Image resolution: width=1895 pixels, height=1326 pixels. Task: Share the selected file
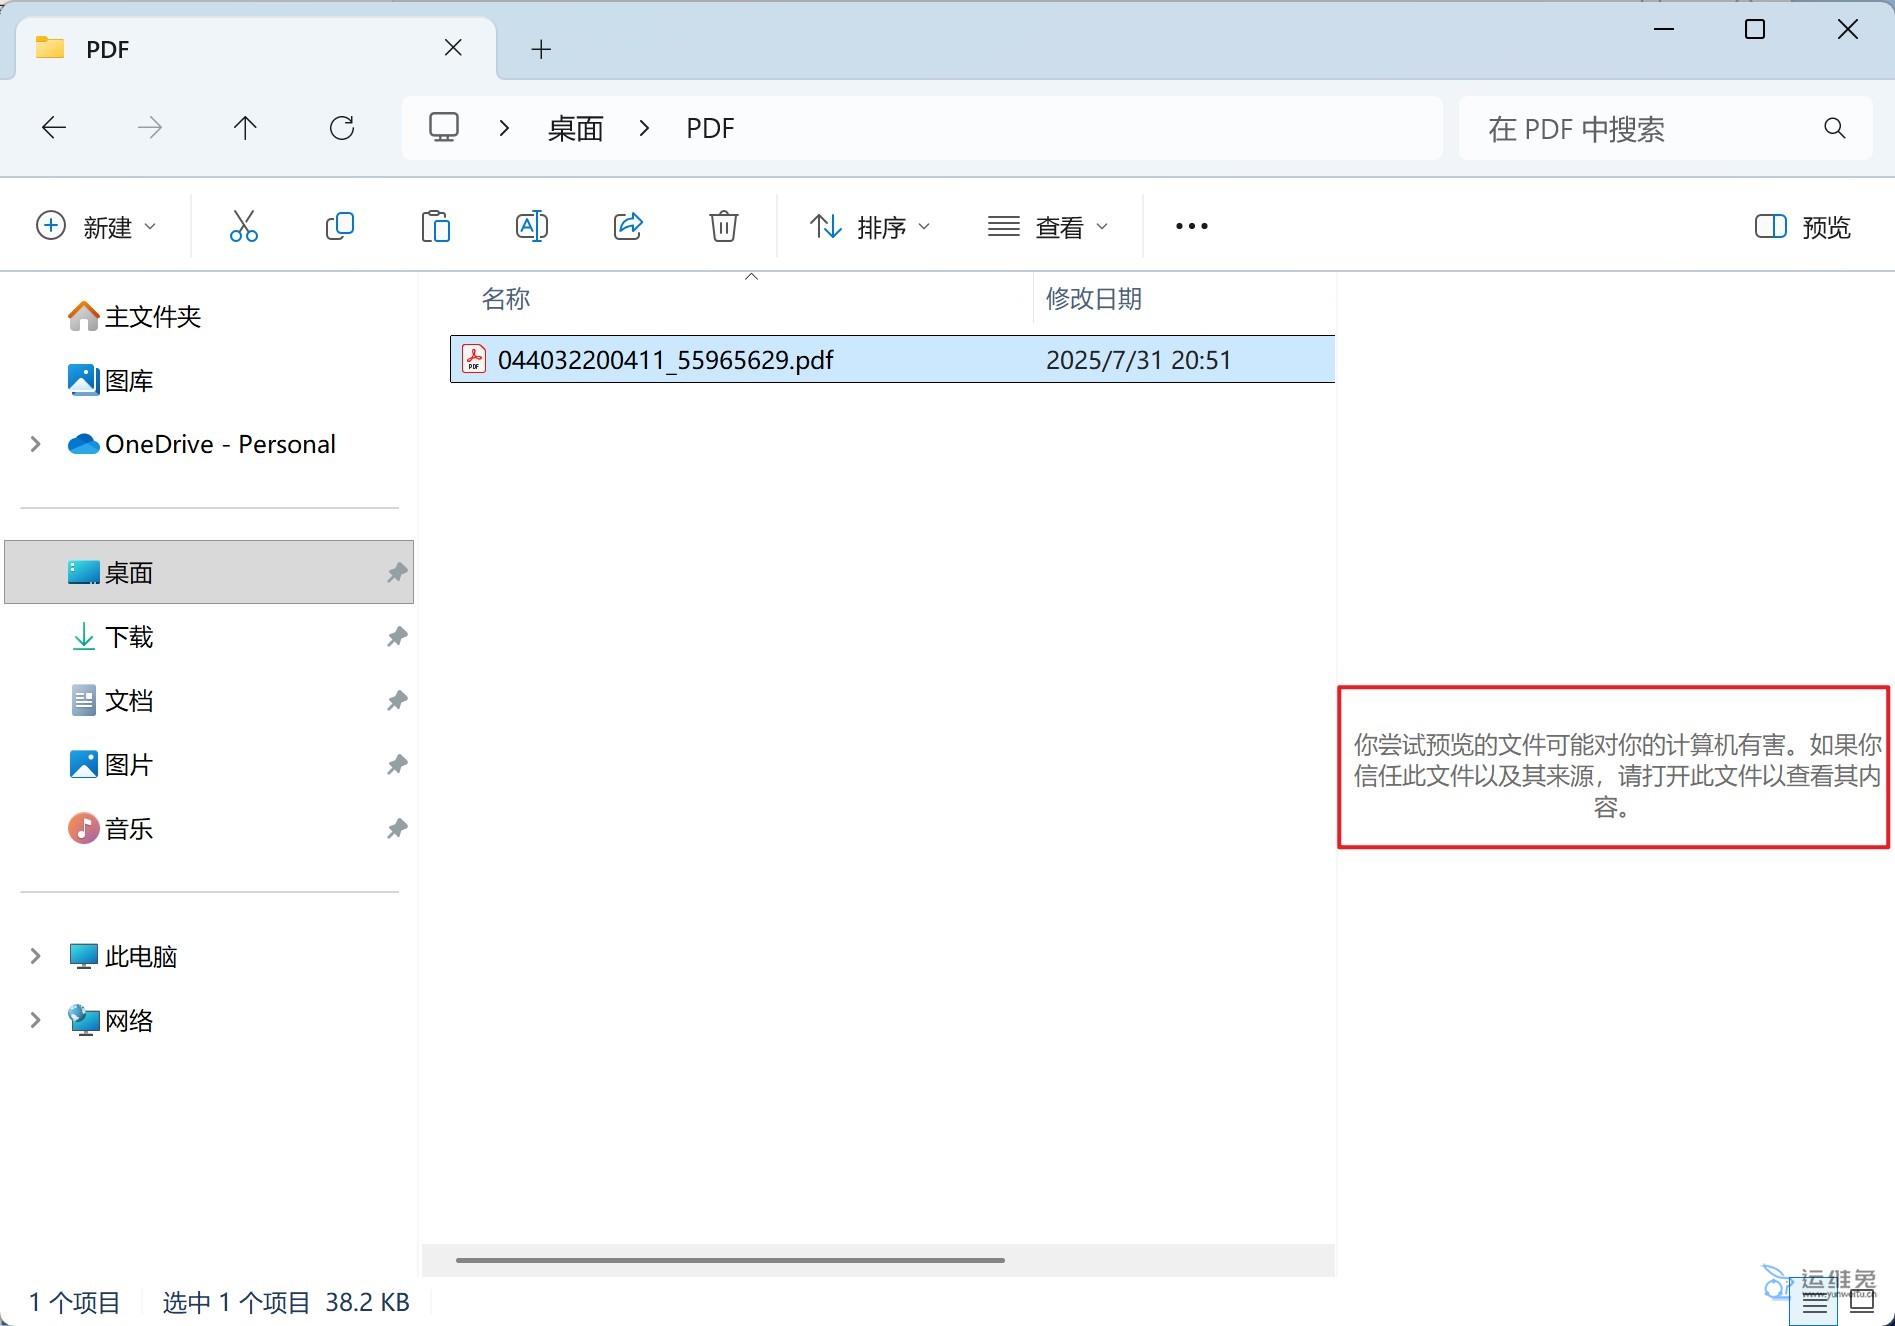(x=628, y=226)
